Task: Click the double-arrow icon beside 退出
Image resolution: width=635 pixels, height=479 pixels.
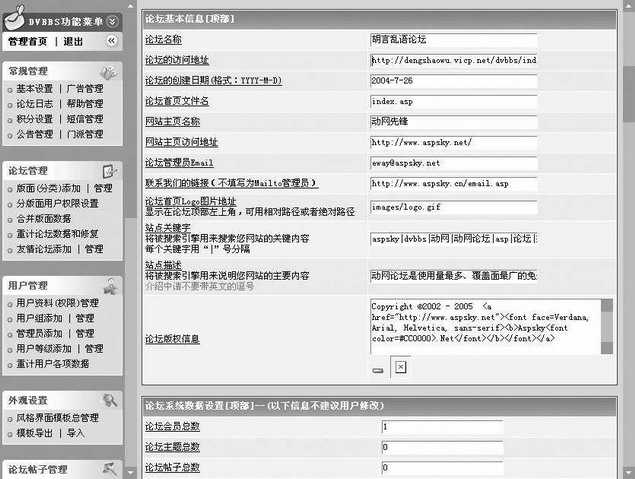Action: (x=111, y=41)
